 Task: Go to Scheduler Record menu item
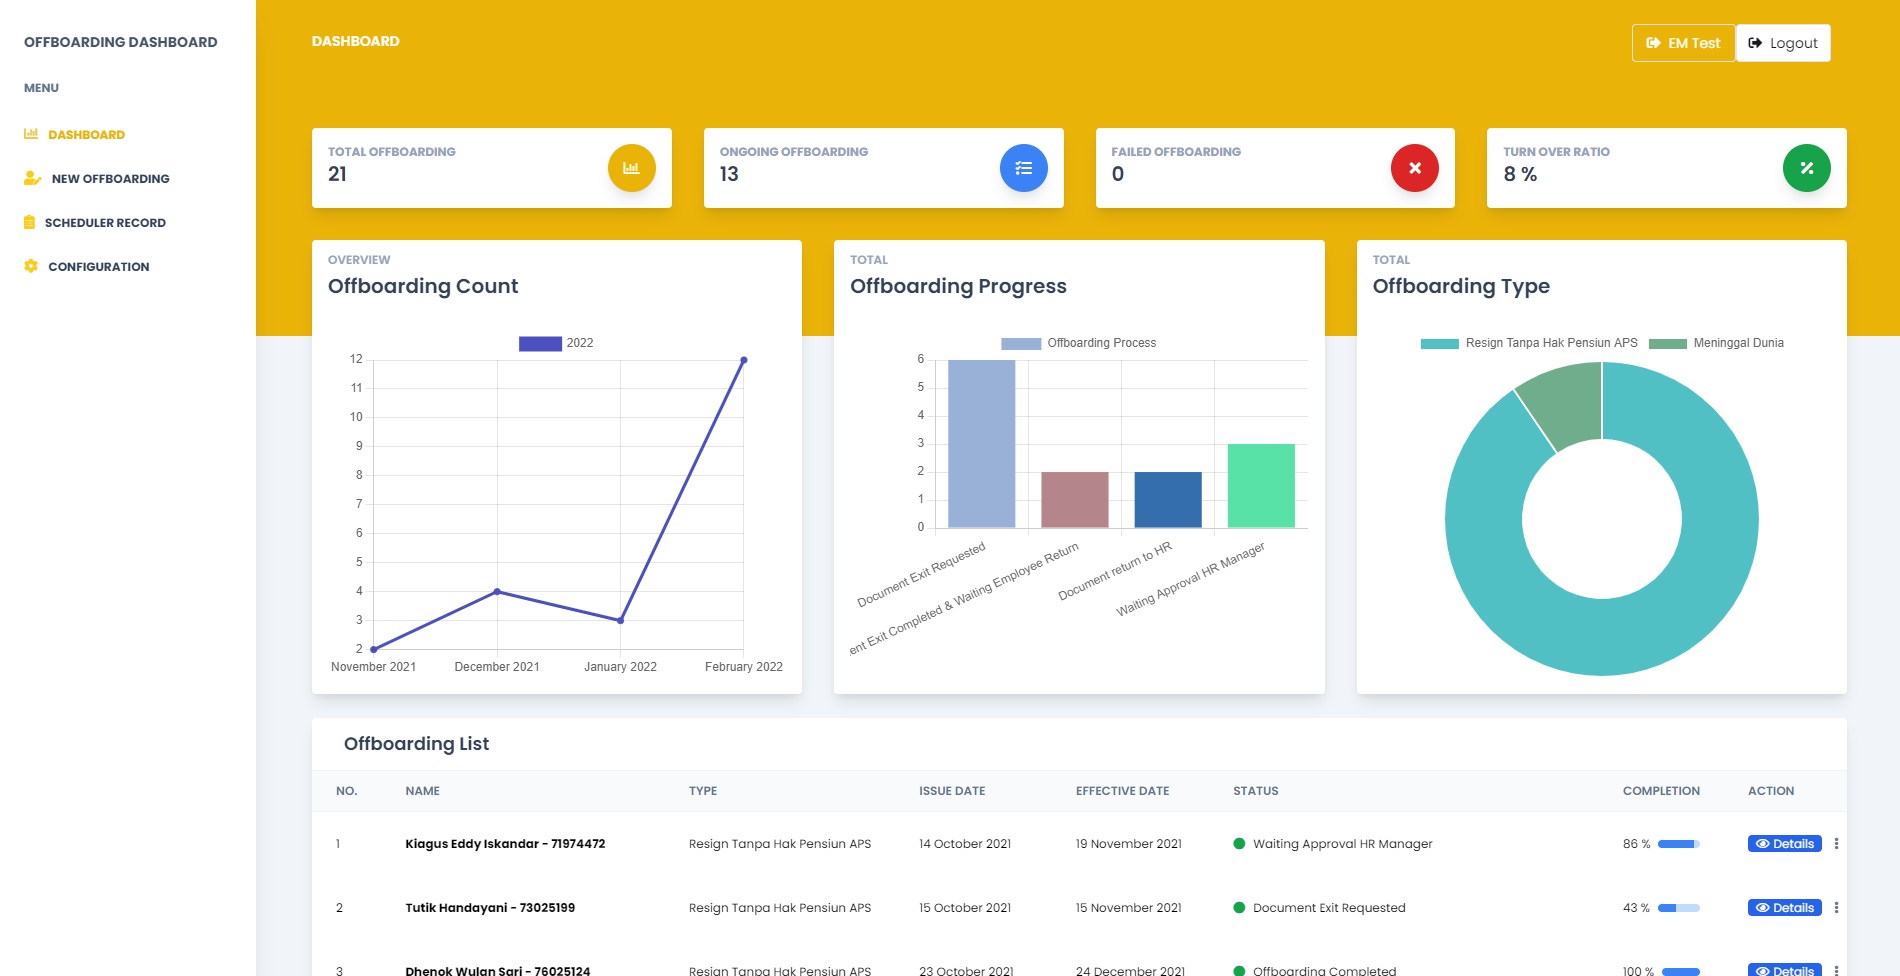tap(105, 223)
